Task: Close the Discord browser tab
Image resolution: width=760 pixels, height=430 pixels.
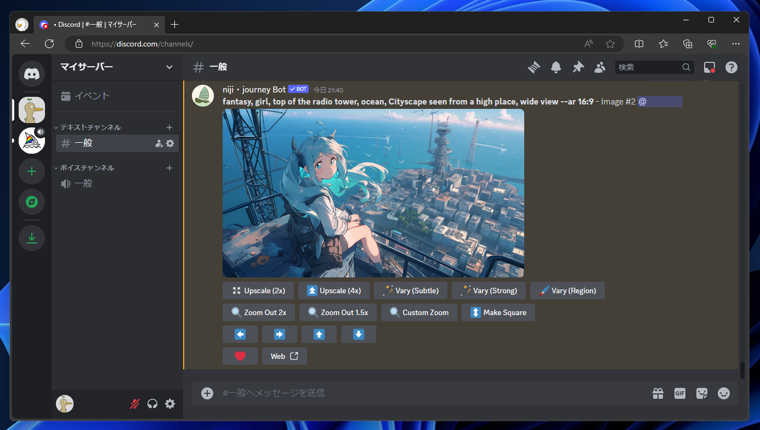Action: pos(156,25)
